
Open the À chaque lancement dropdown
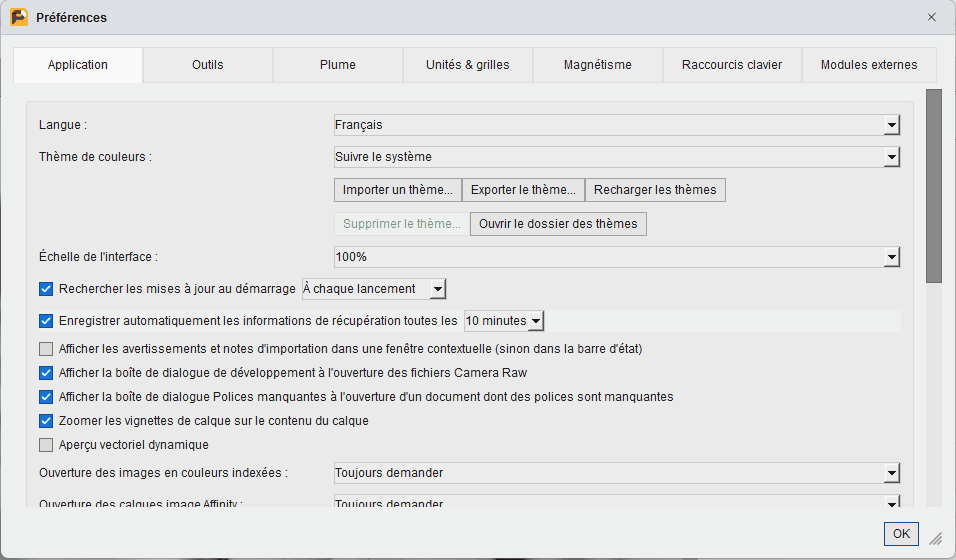374,289
